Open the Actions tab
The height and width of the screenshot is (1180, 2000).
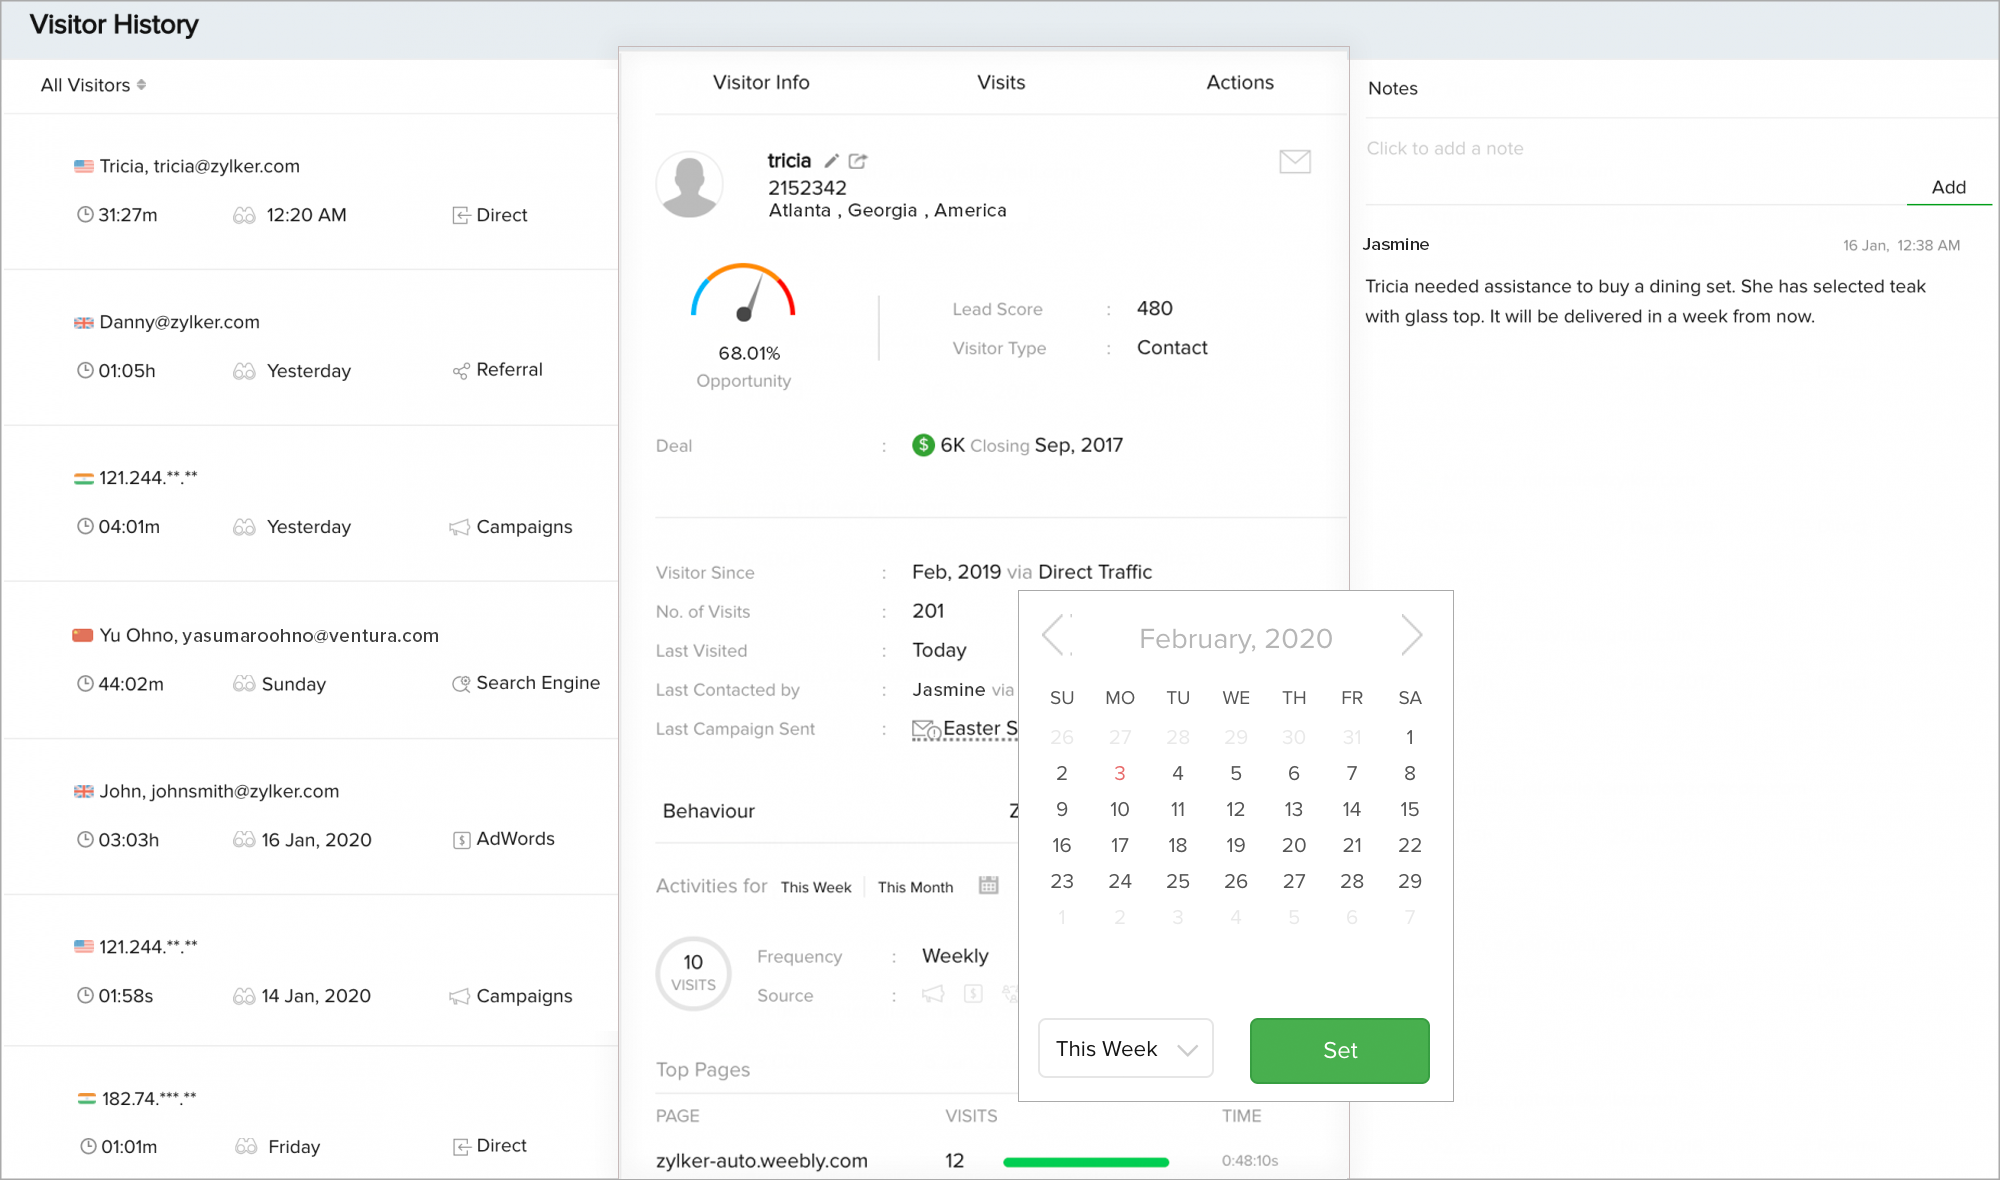pos(1240,82)
